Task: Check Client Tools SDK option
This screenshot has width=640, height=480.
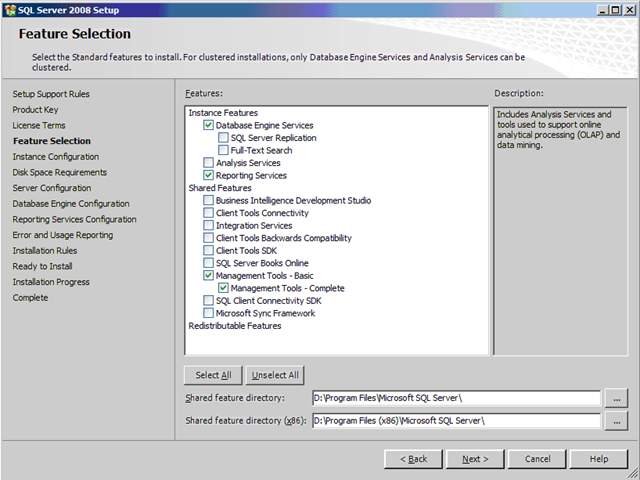Action: [208, 250]
